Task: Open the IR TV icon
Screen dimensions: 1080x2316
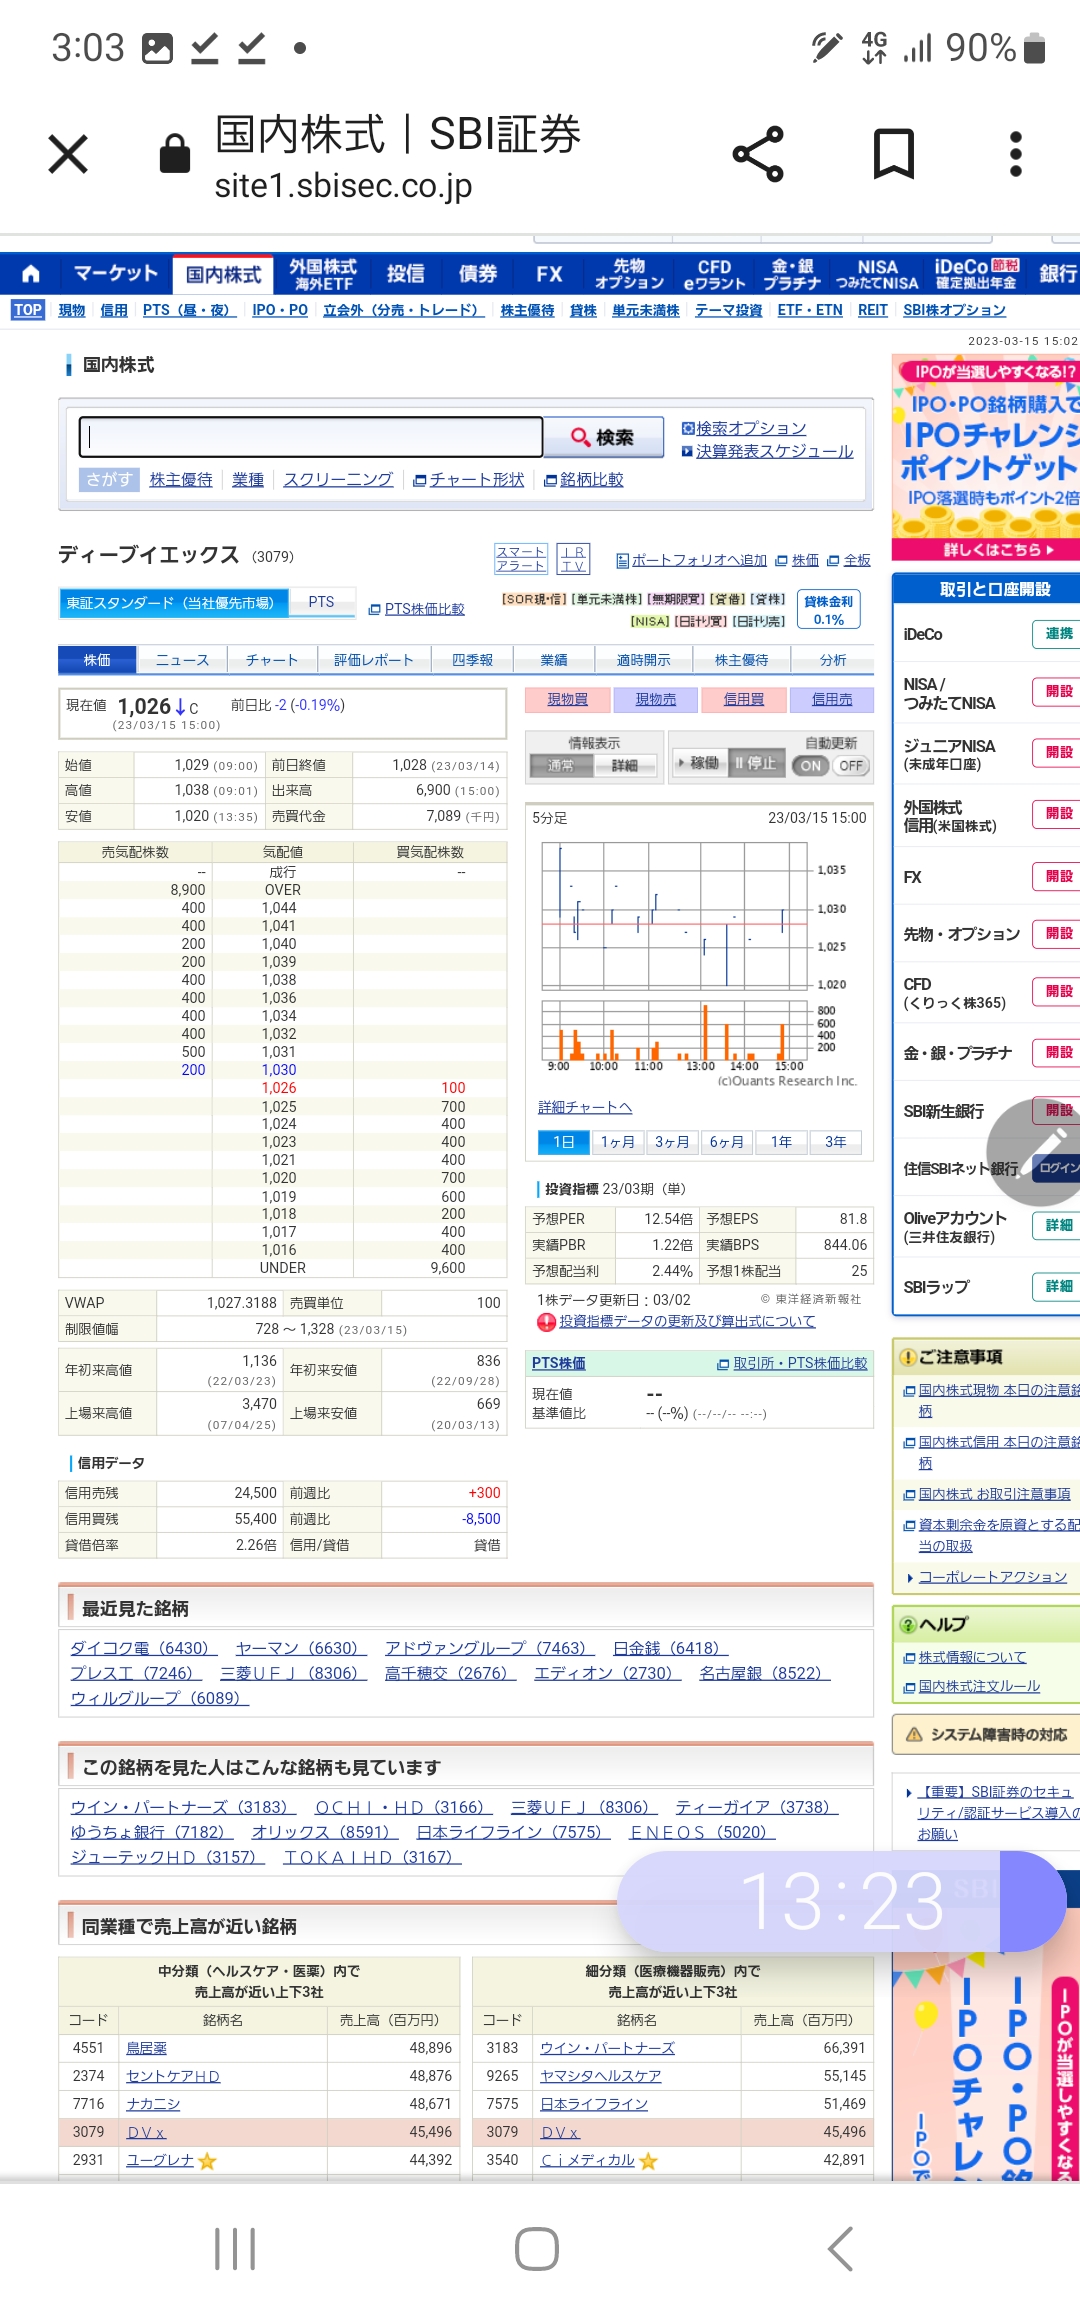Action: [x=573, y=558]
